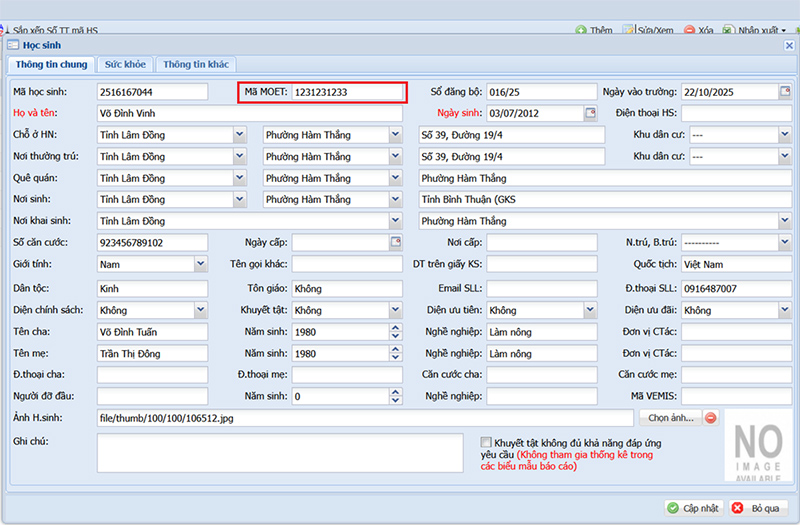This screenshot has width=800, height=525.
Task: Open the Thông tin khác tab
Action: click(196, 64)
